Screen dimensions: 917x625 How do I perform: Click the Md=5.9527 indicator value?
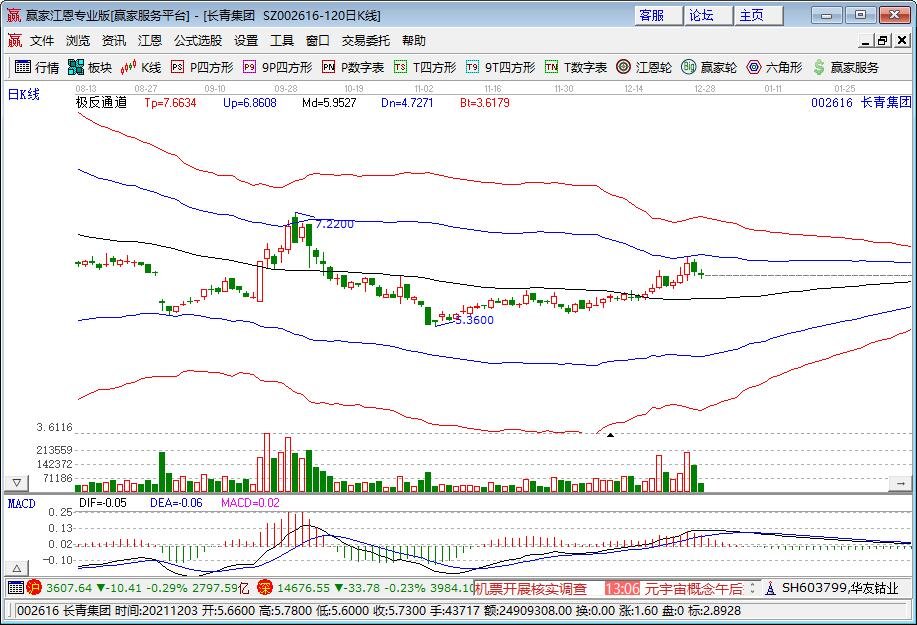329,103
